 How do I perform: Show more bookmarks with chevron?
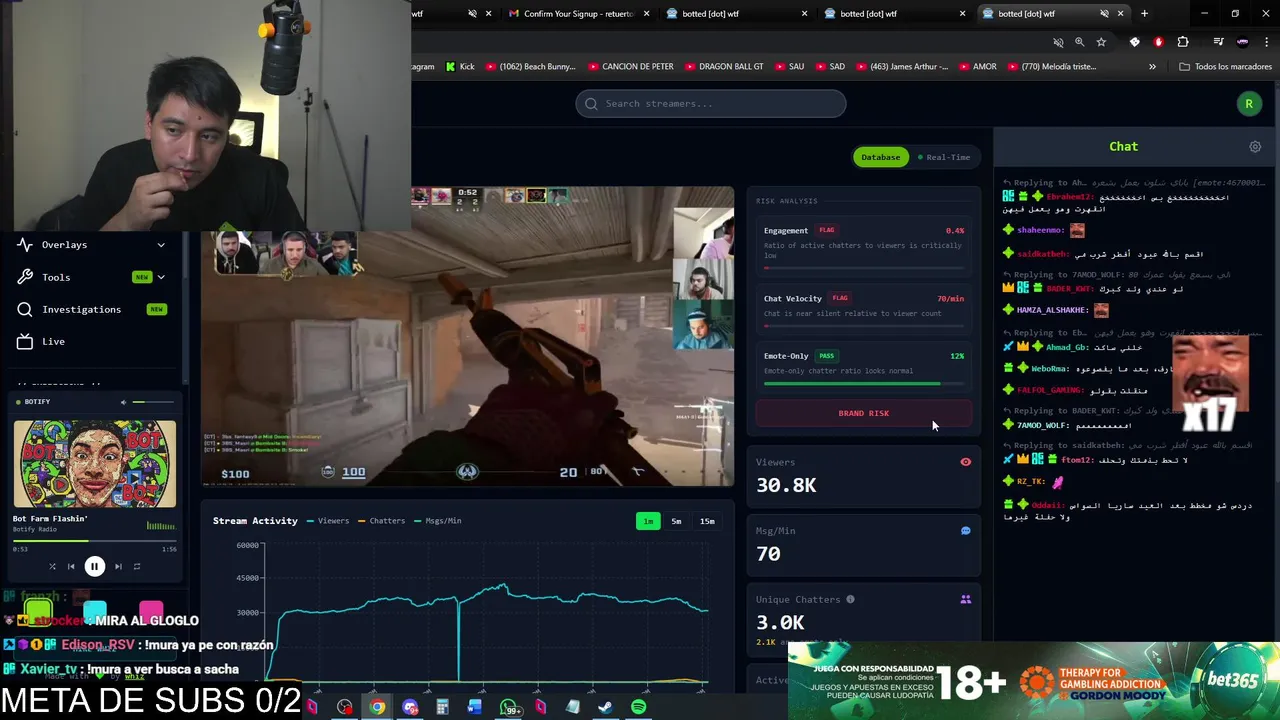pos(1152,66)
